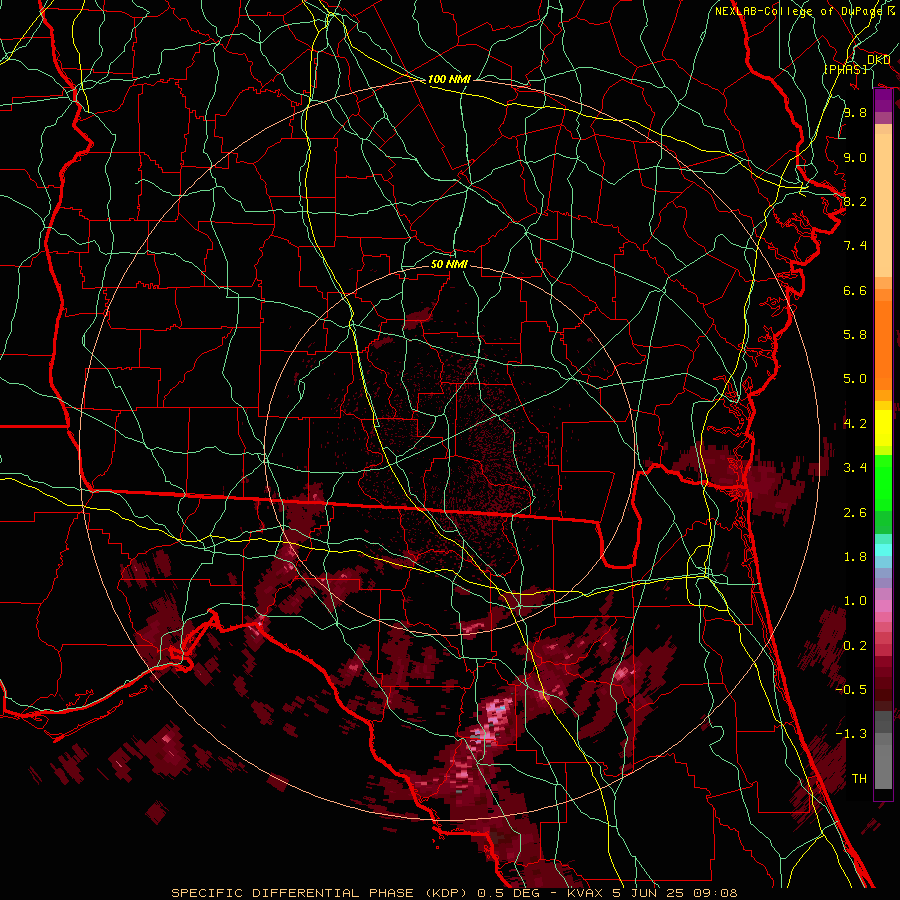Click the 5.0 legend scale value
The image size is (900, 900).
coord(855,379)
